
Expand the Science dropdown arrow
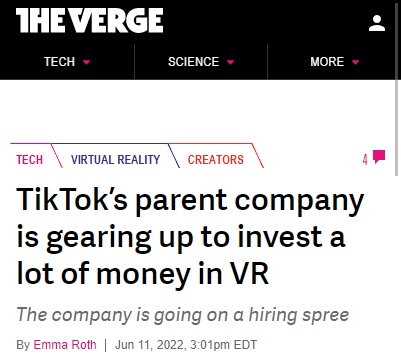tap(231, 62)
